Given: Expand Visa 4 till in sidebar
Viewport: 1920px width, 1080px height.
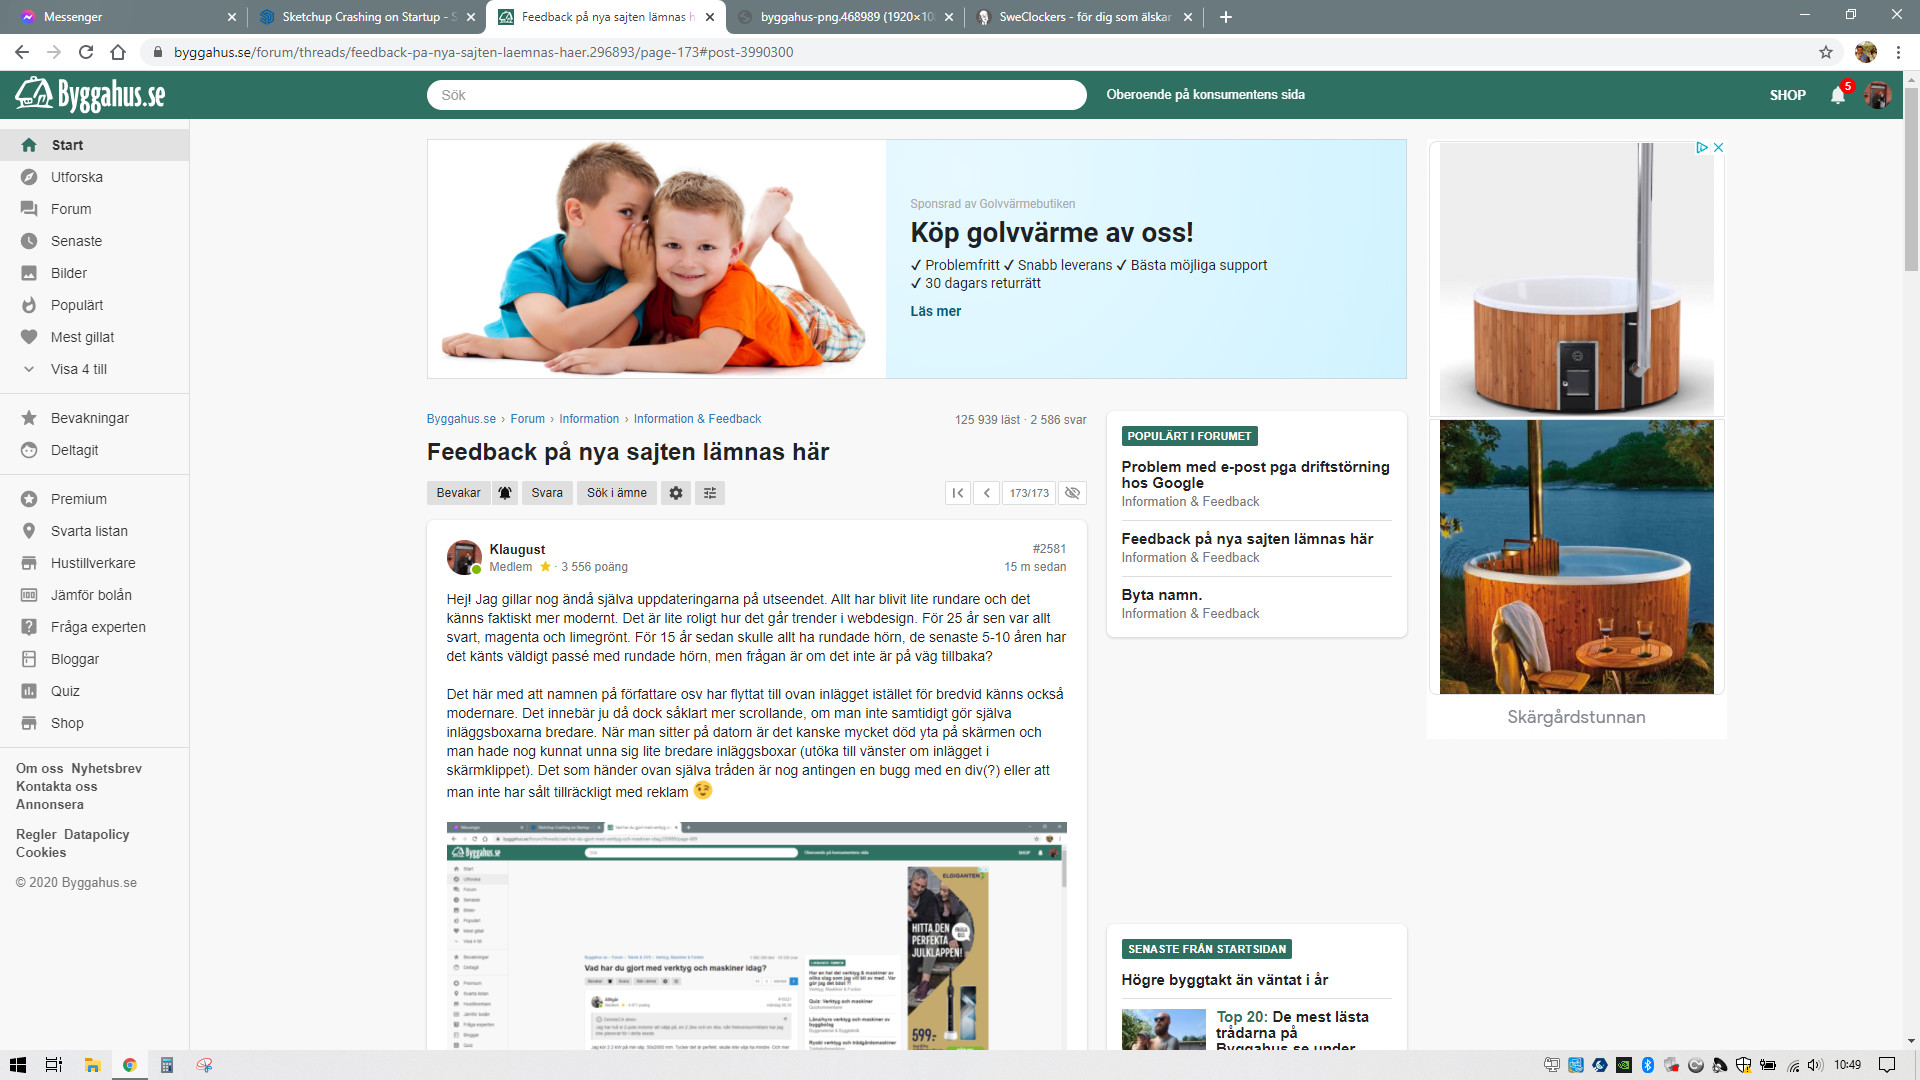Looking at the screenshot, I should pos(78,369).
